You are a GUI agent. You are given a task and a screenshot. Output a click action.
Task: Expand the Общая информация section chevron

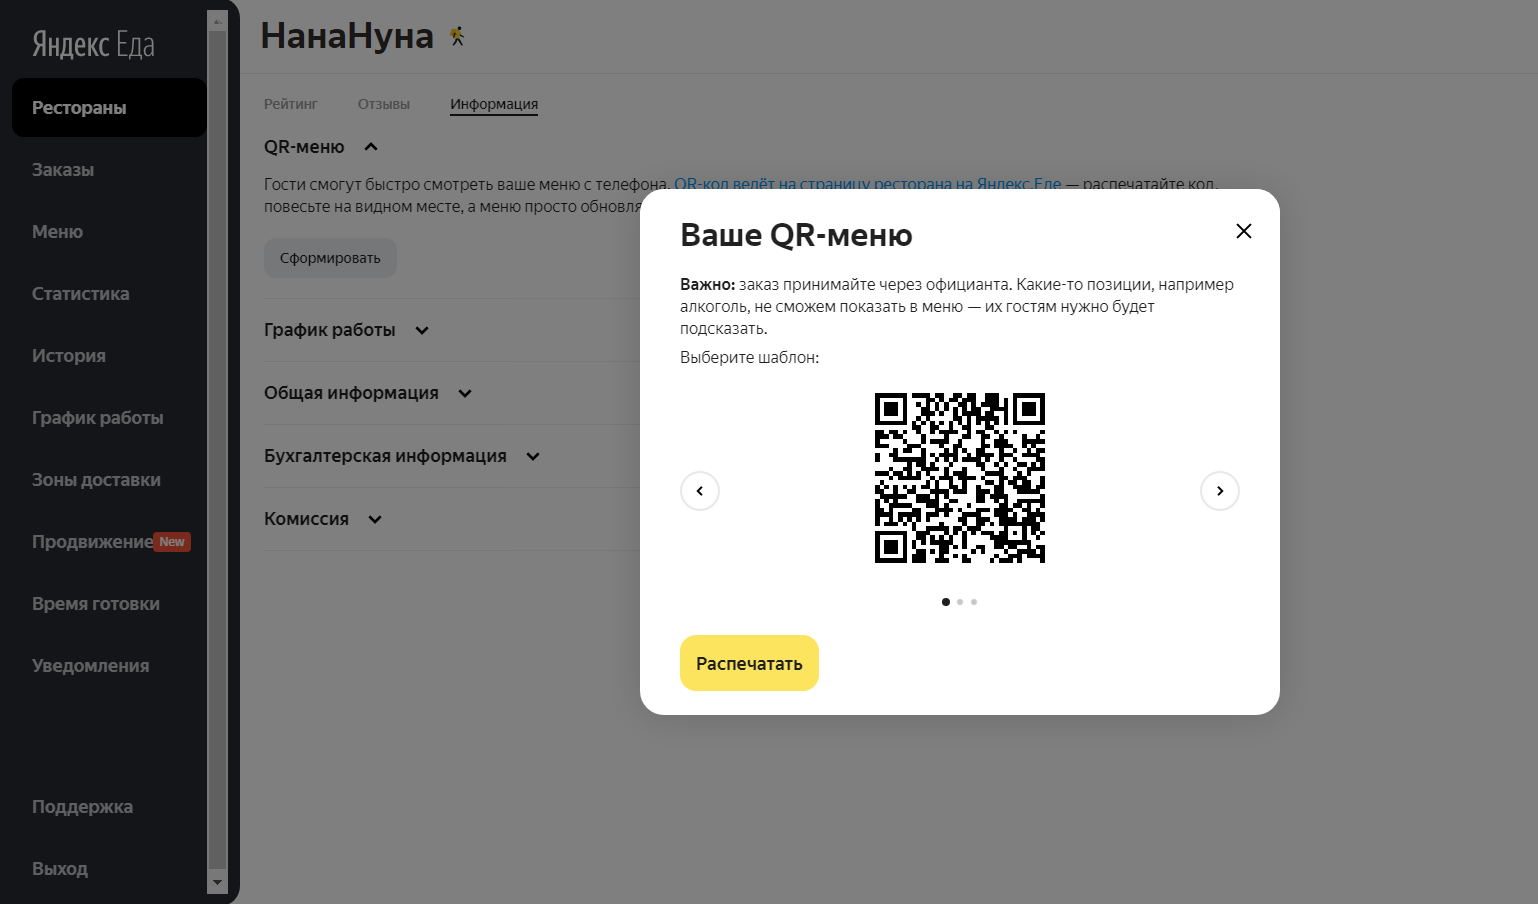tap(465, 394)
